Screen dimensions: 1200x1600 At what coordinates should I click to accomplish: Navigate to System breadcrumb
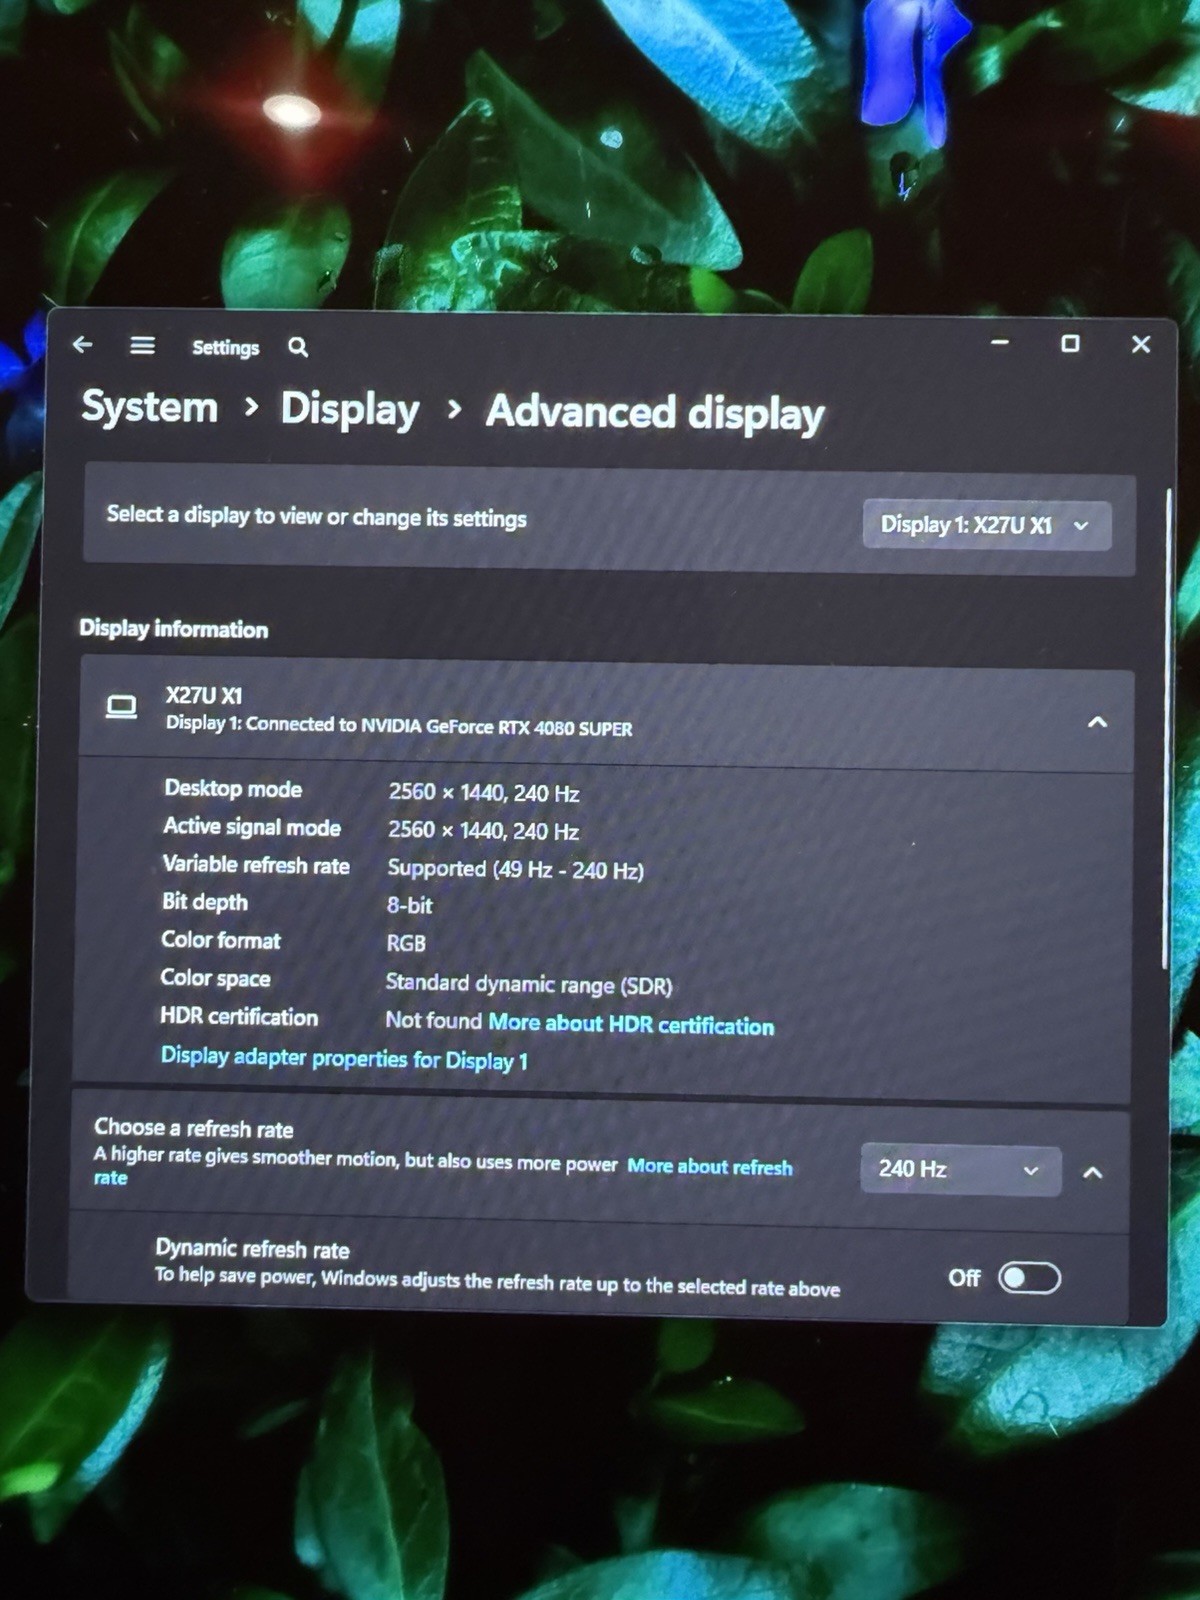(x=149, y=407)
